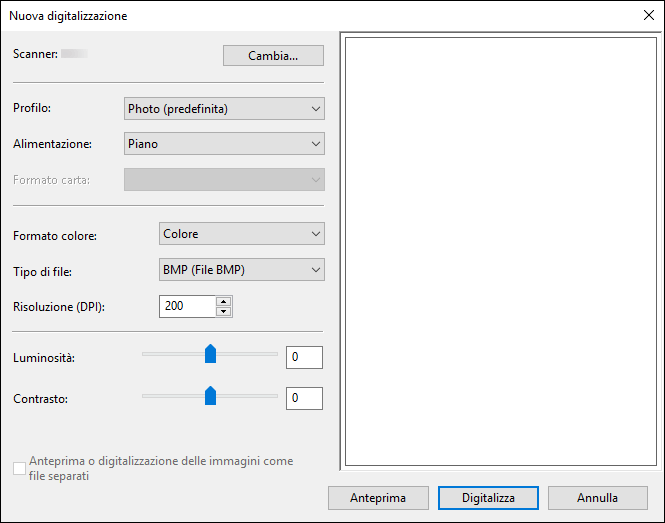This screenshot has height=523, width=665.
Task: Click the Contrasto slider handle
Action: coord(210,396)
